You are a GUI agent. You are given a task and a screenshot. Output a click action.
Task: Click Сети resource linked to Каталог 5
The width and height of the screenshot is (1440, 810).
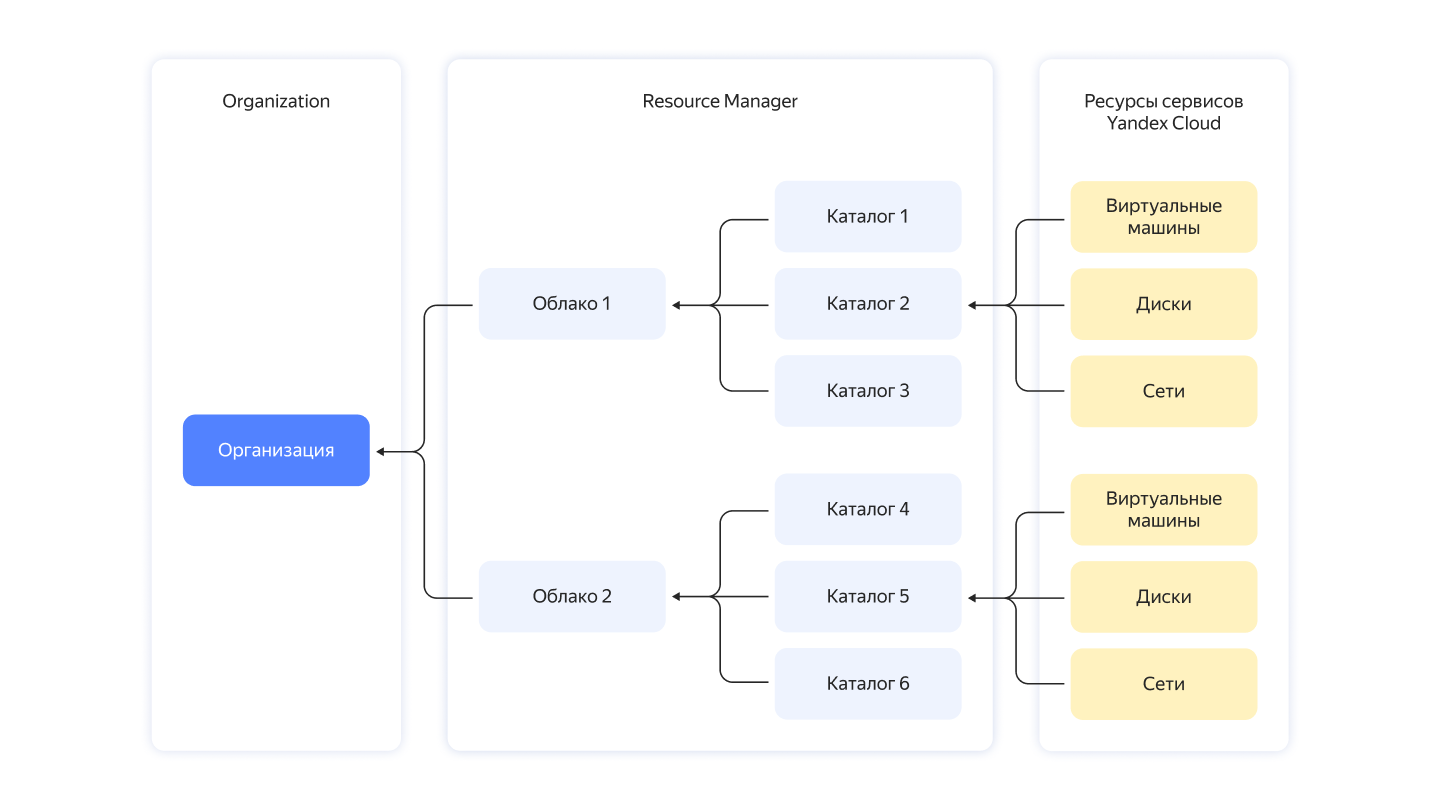tap(1163, 684)
